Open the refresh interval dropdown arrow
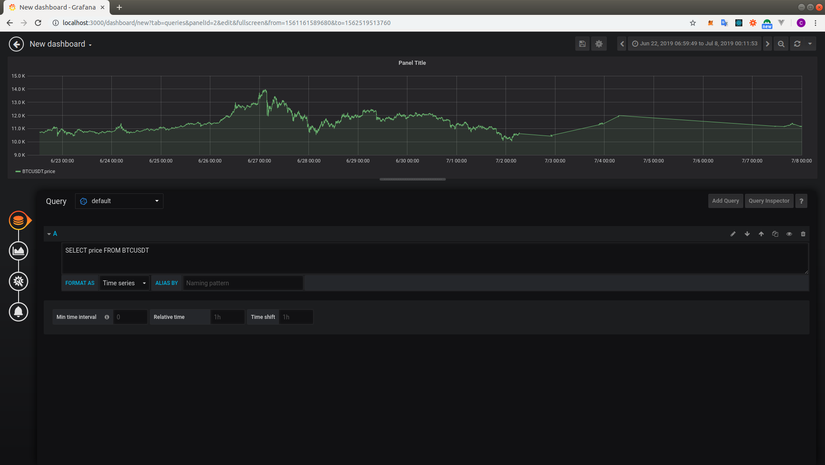Viewport: 825px width, 465px height. 810,44
